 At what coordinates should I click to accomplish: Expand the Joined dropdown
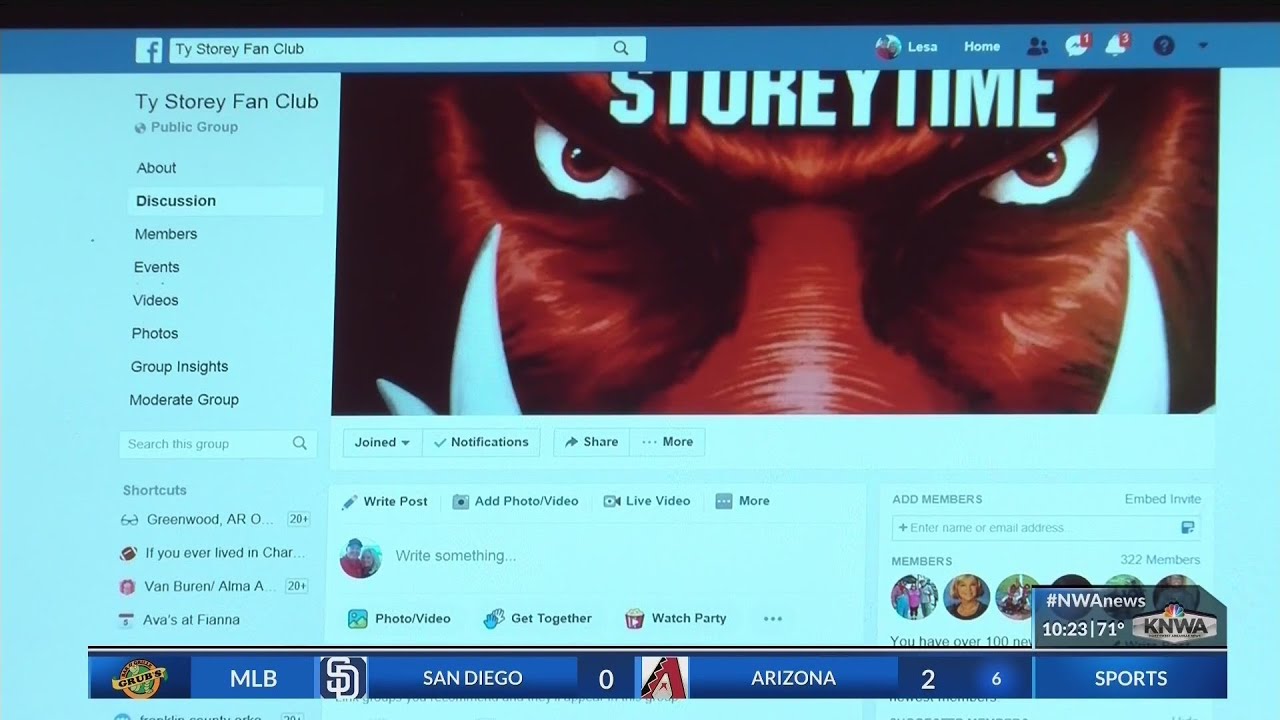[382, 442]
